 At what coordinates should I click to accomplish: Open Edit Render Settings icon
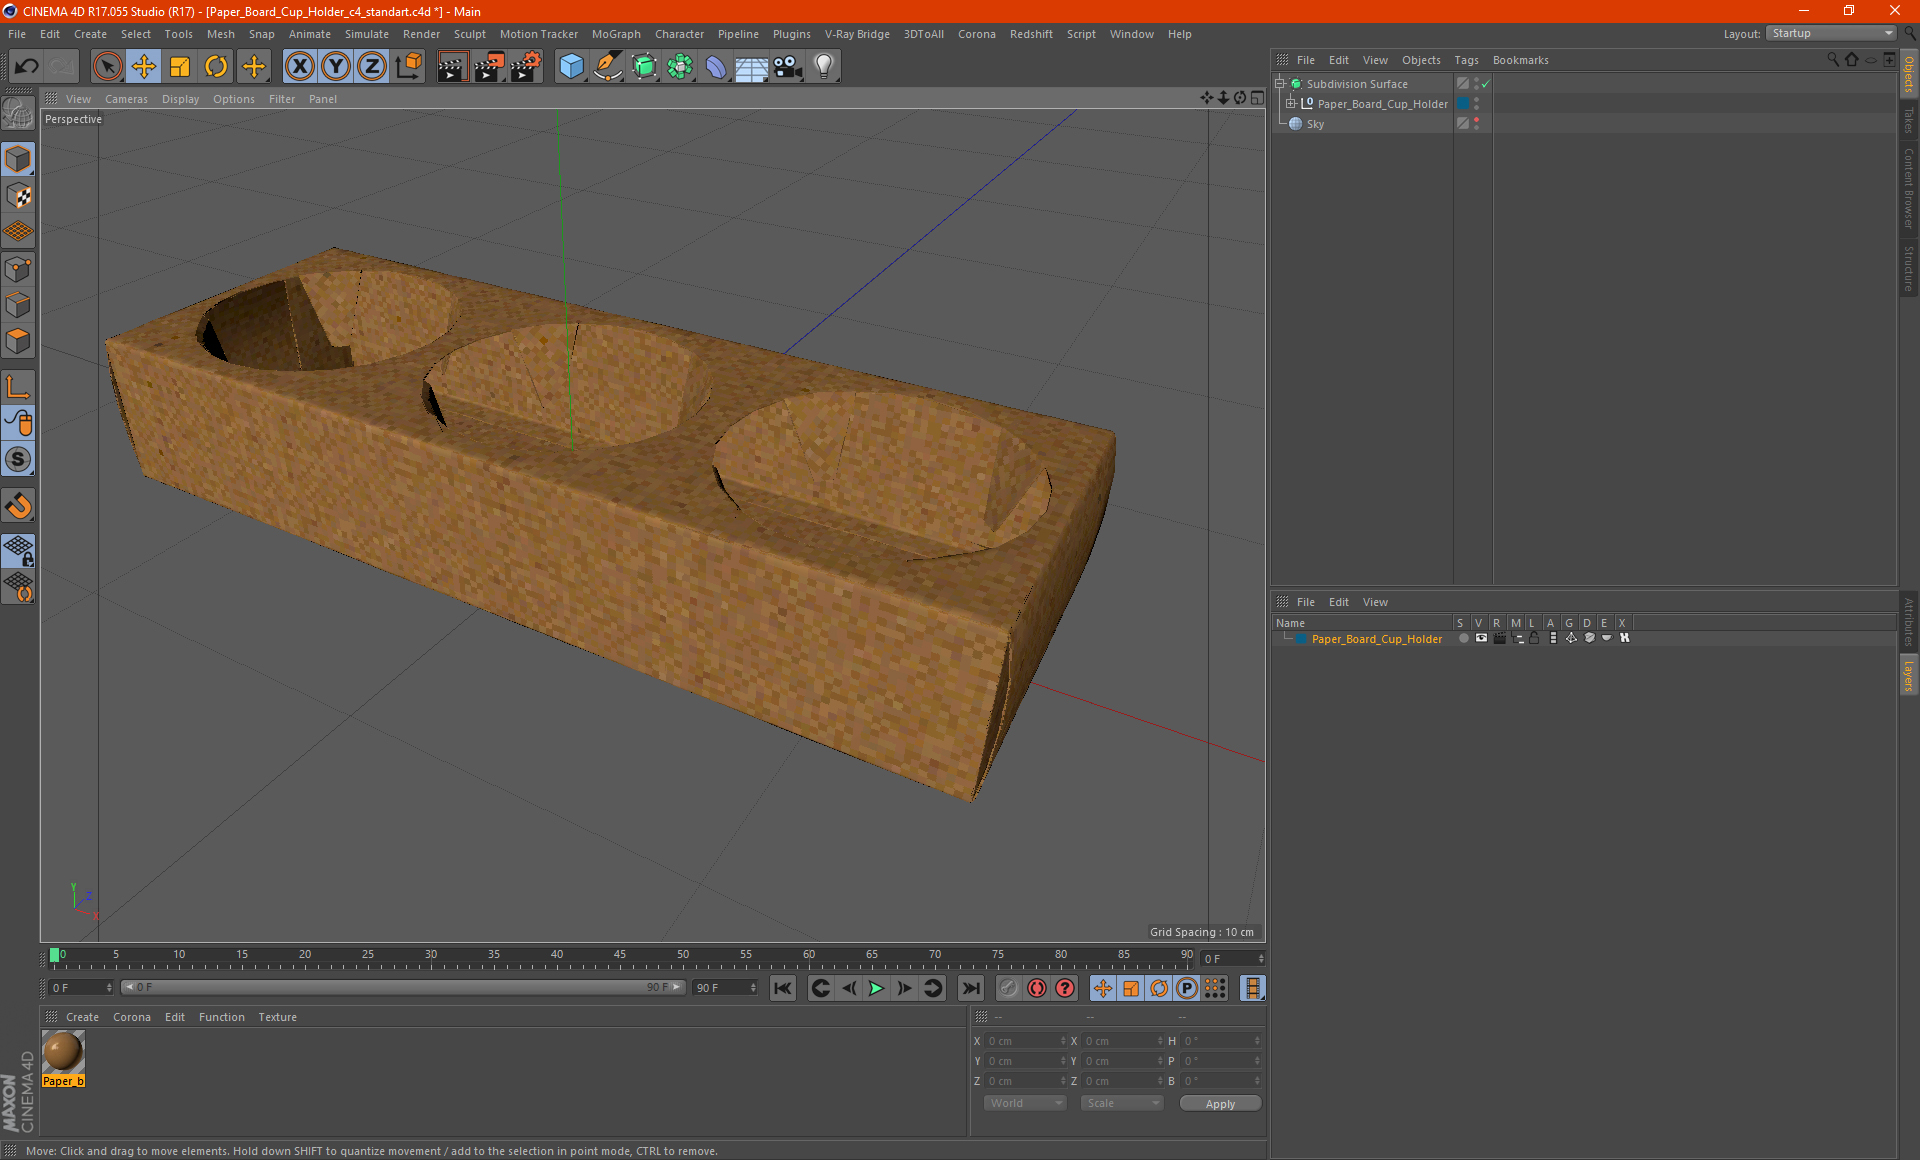click(526, 67)
